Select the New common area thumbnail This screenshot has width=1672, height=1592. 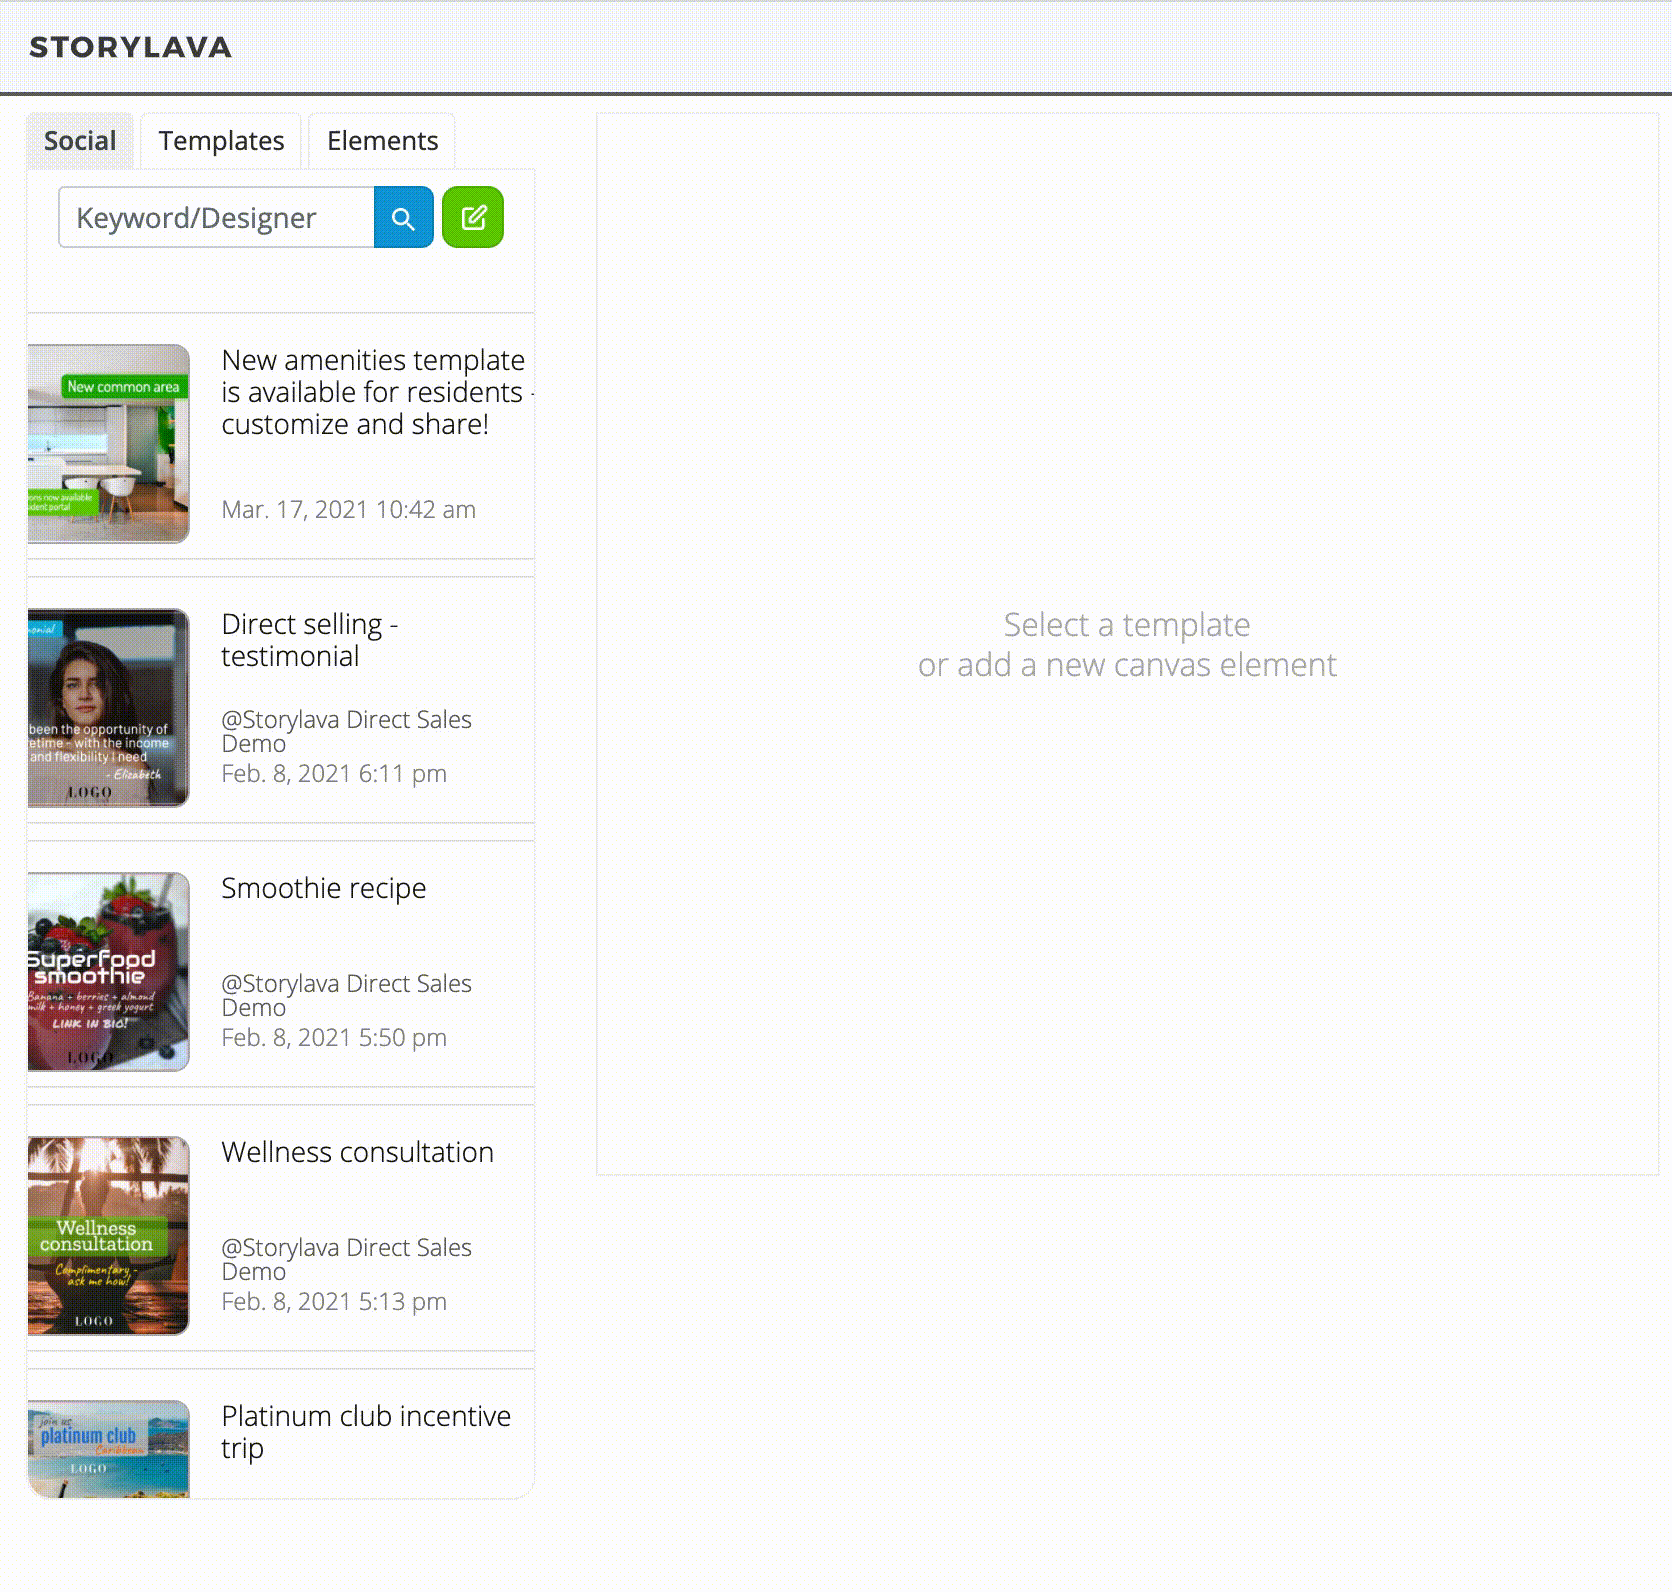click(x=108, y=443)
